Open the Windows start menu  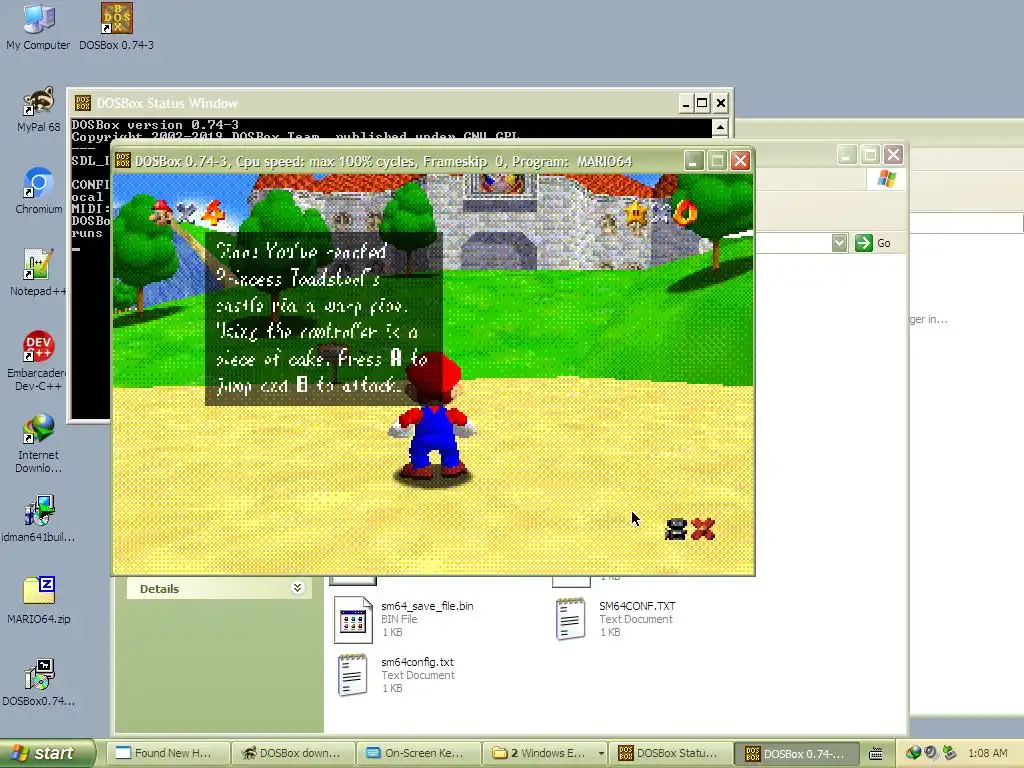47,753
